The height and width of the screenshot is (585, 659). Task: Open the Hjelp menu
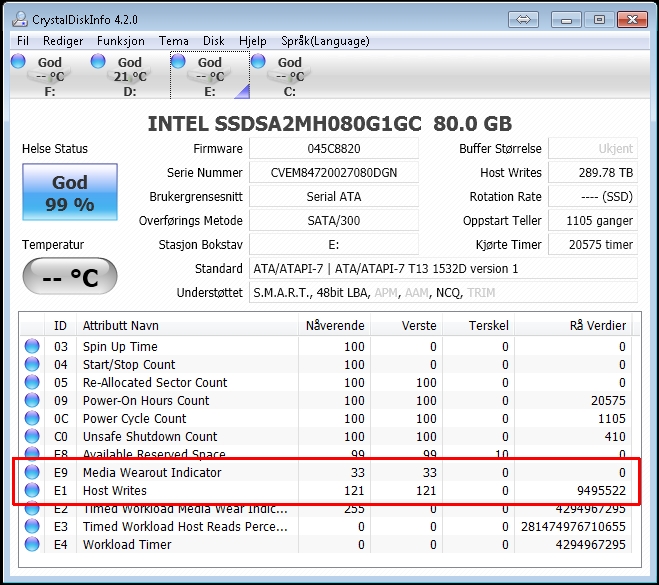click(x=253, y=41)
